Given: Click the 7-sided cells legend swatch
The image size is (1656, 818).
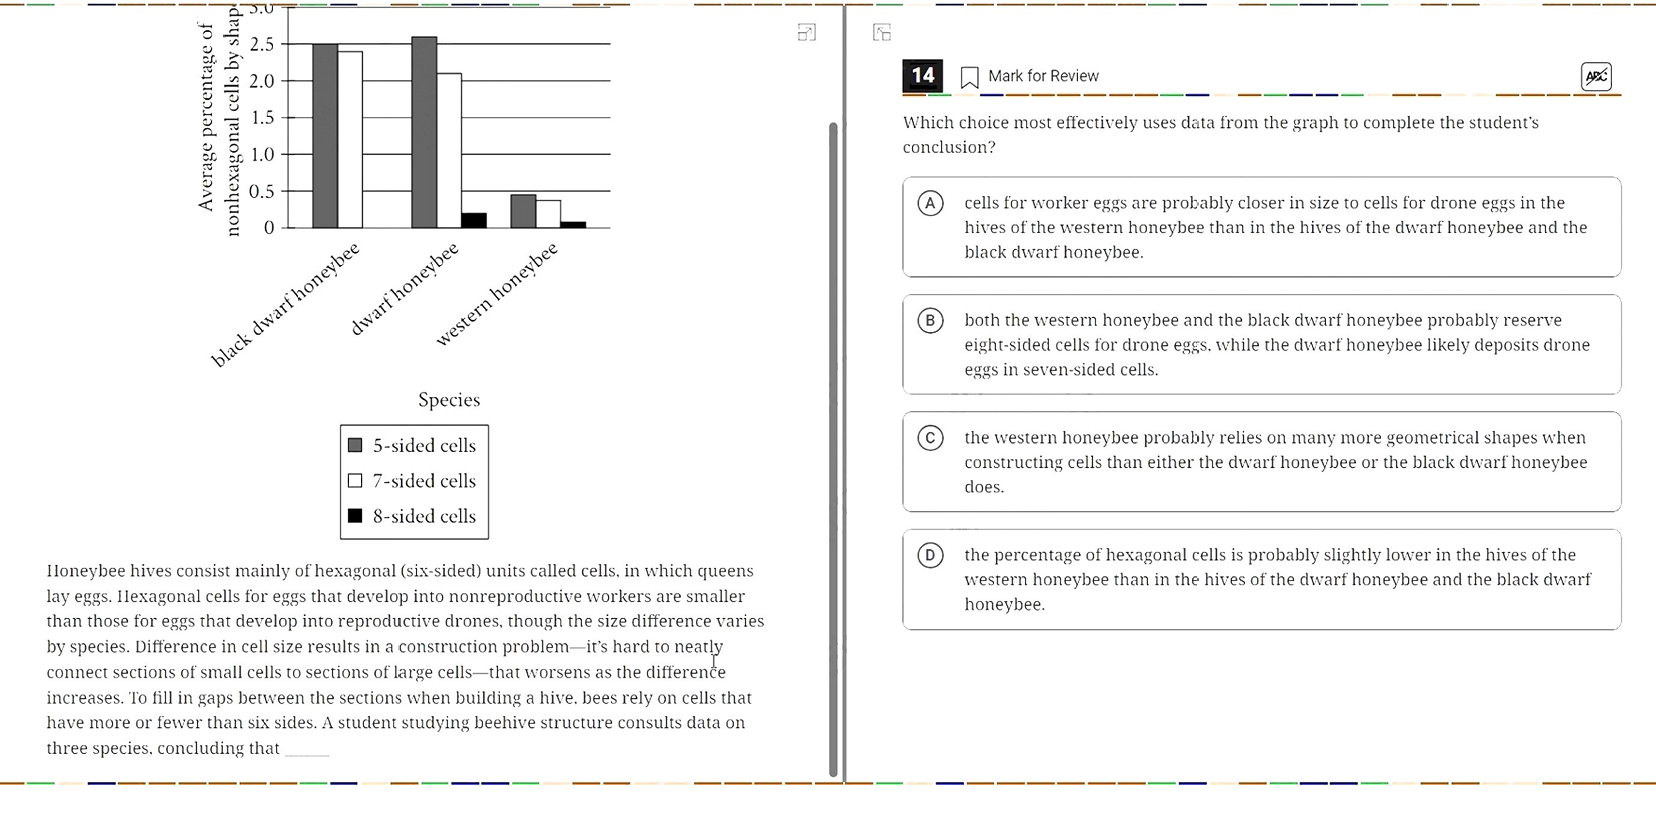Looking at the screenshot, I should coord(355,481).
